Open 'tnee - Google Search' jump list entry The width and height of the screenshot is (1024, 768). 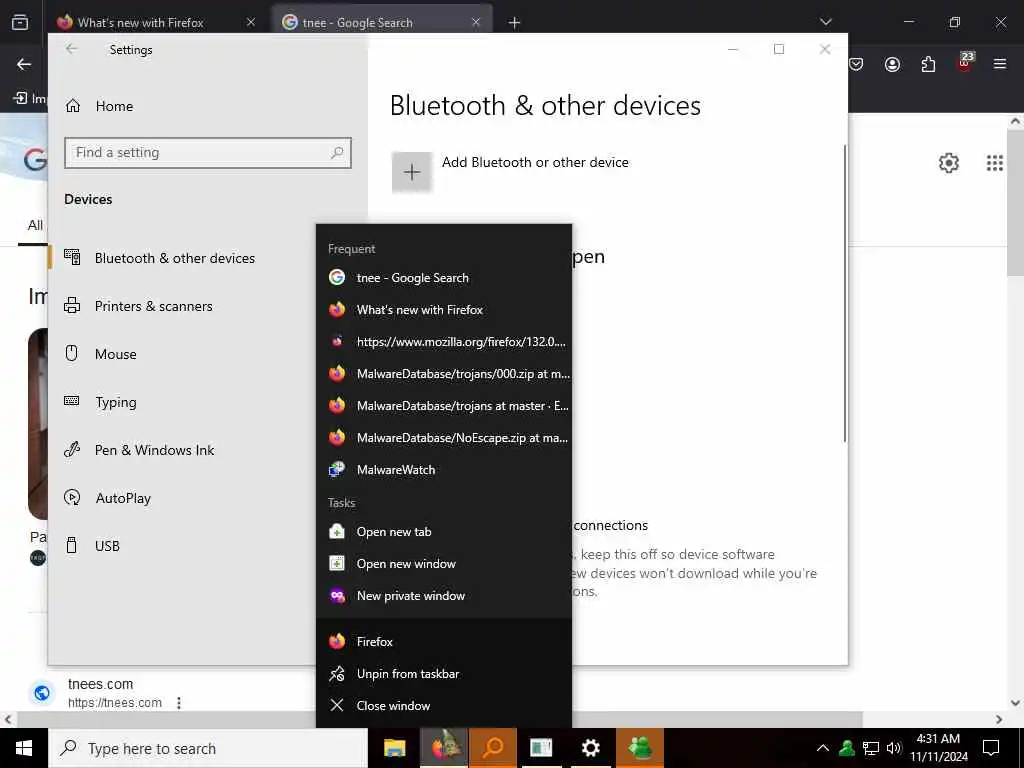point(444,278)
